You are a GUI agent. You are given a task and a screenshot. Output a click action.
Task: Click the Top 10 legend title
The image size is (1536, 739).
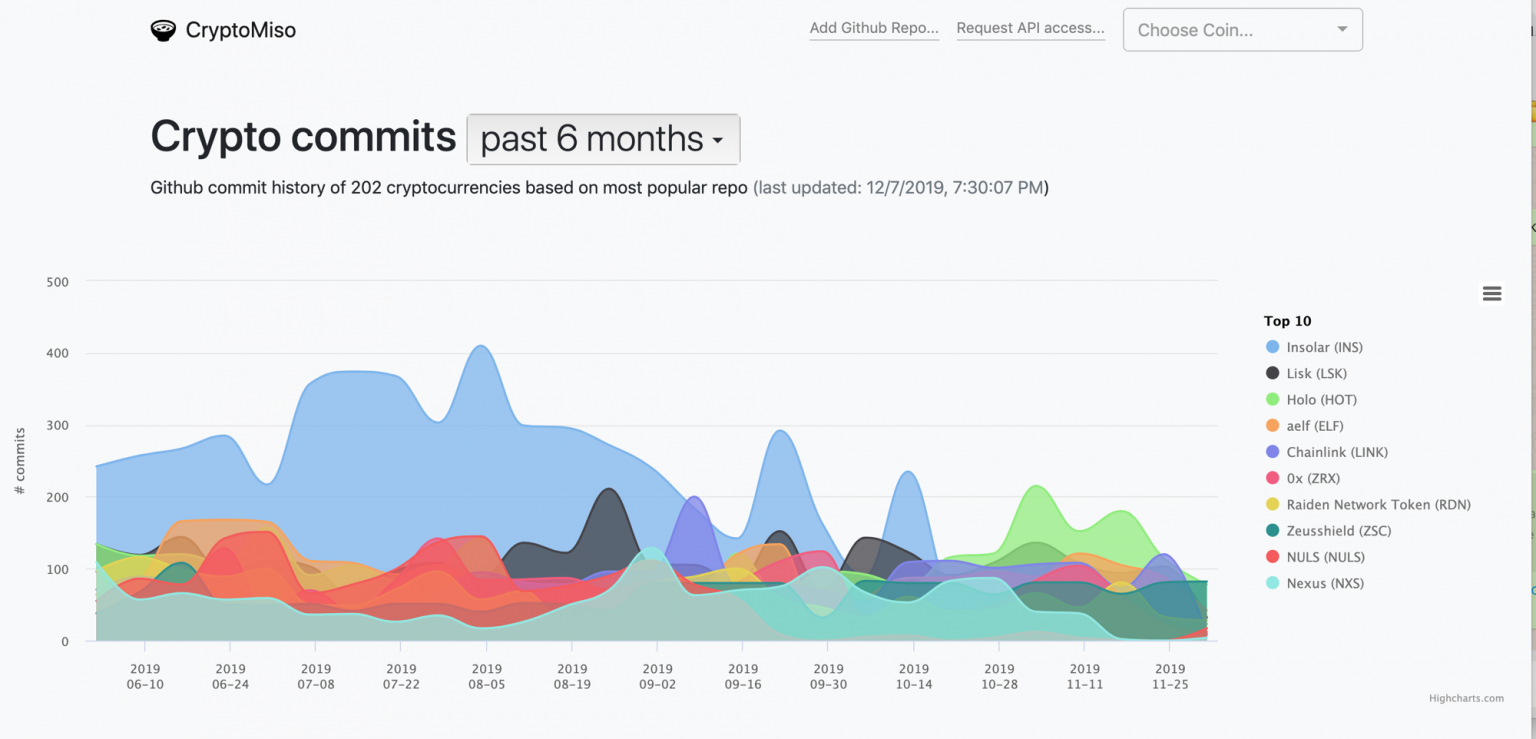tap(1287, 321)
